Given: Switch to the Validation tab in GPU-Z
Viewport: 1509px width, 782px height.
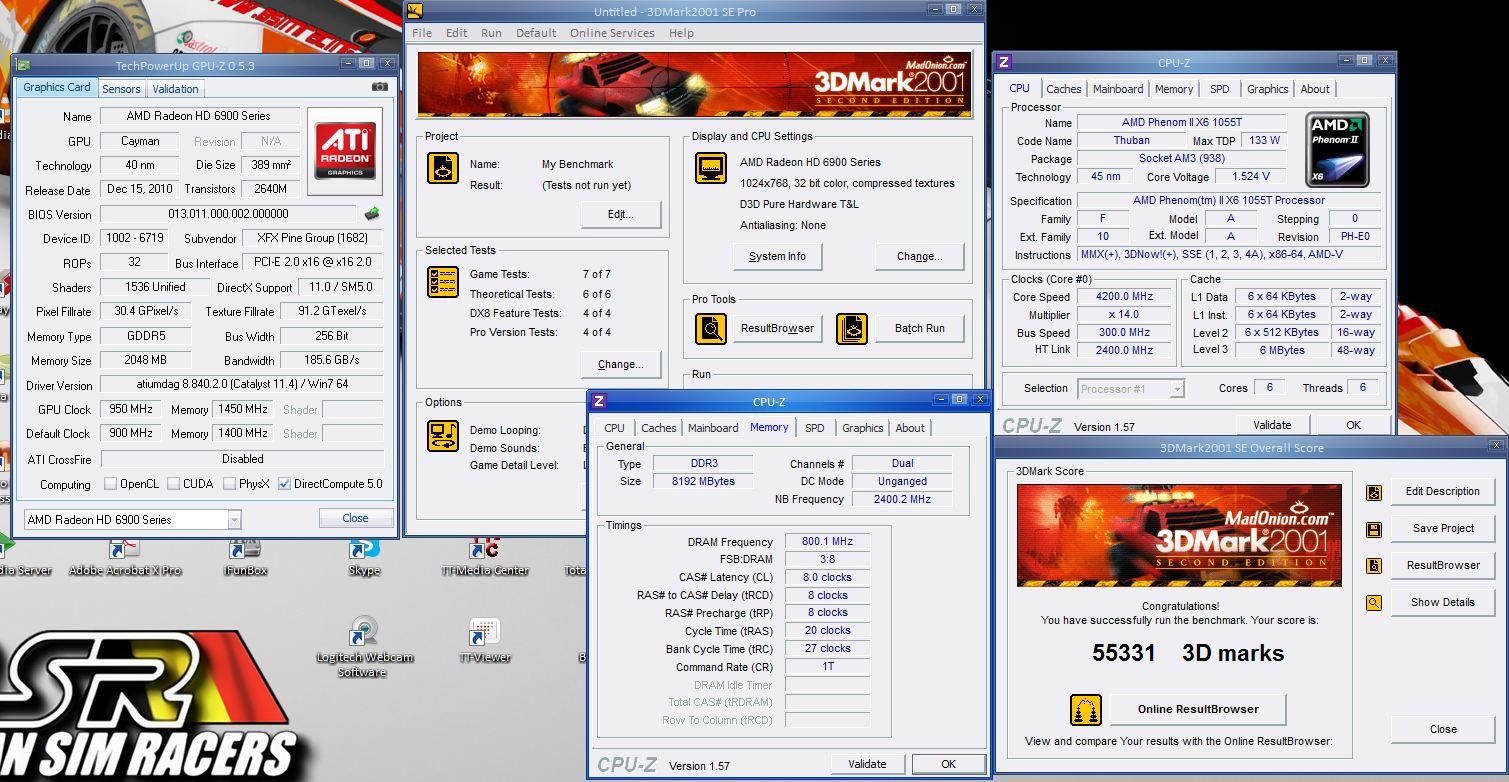Looking at the screenshot, I should coord(175,88).
